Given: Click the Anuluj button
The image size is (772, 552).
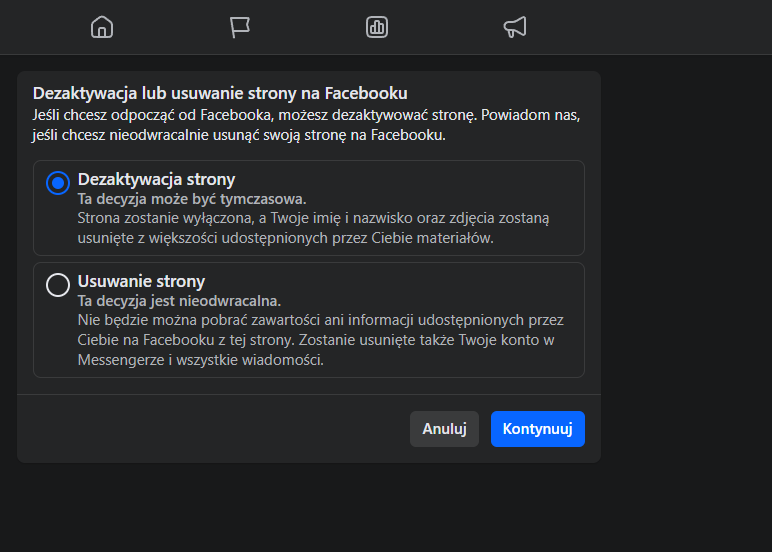Looking at the screenshot, I should click(444, 429).
